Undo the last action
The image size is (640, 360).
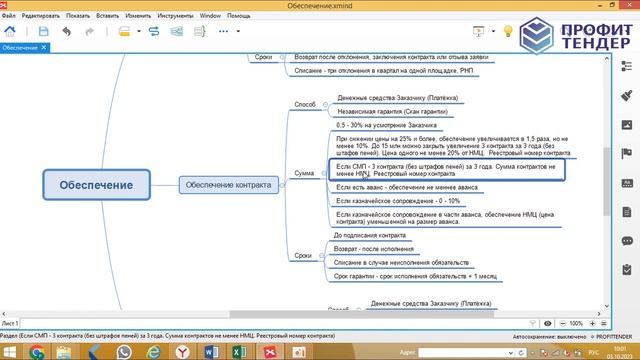[67, 31]
